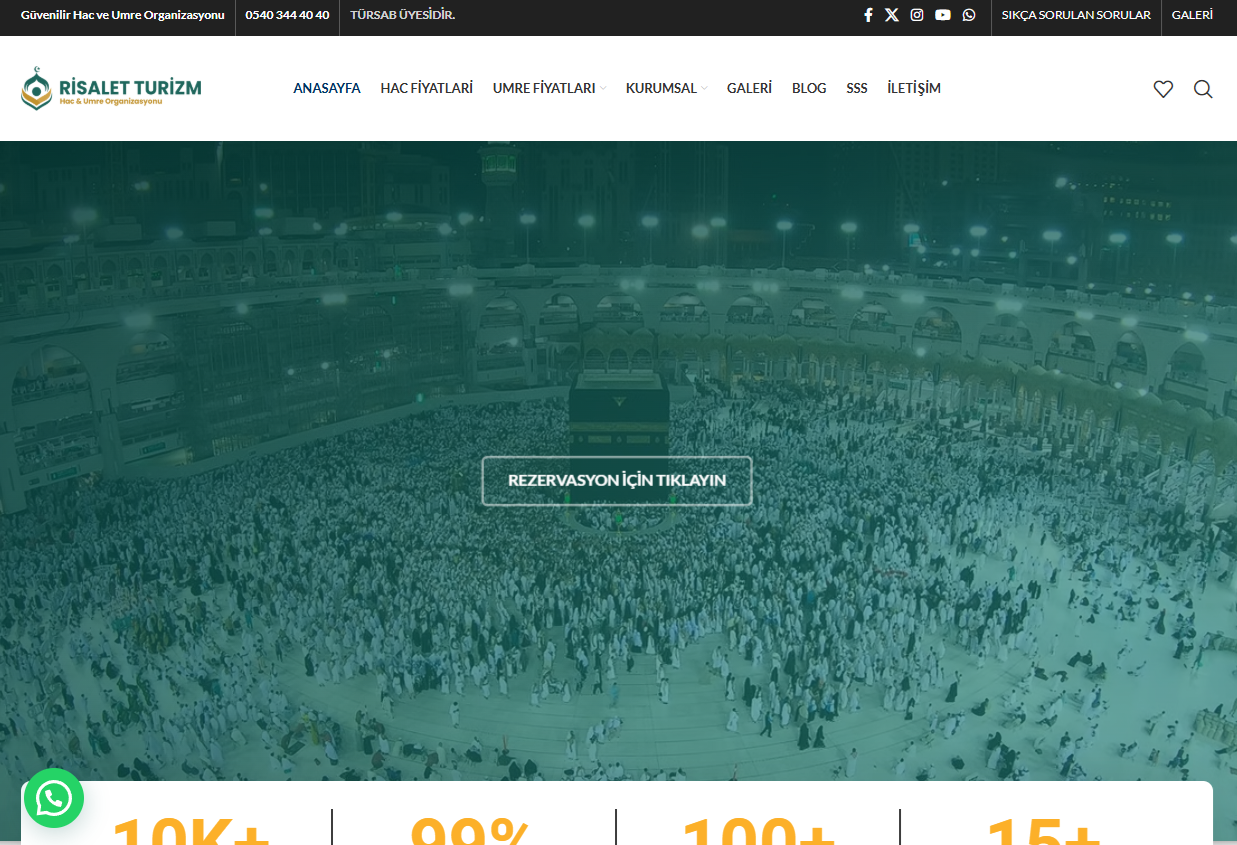The image size is (1237, 845).
Task: Go to the BLOG page
Action: (x=809, y=88)
